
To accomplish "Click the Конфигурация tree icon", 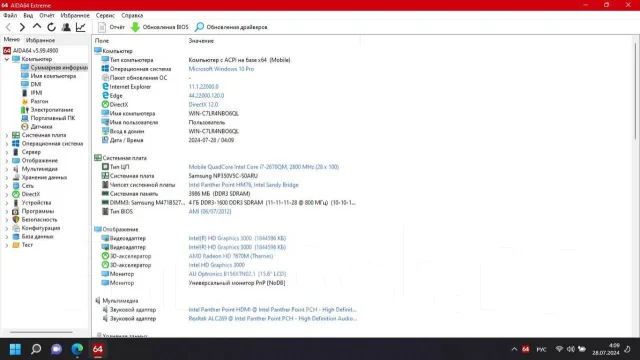I will [16, 228].
